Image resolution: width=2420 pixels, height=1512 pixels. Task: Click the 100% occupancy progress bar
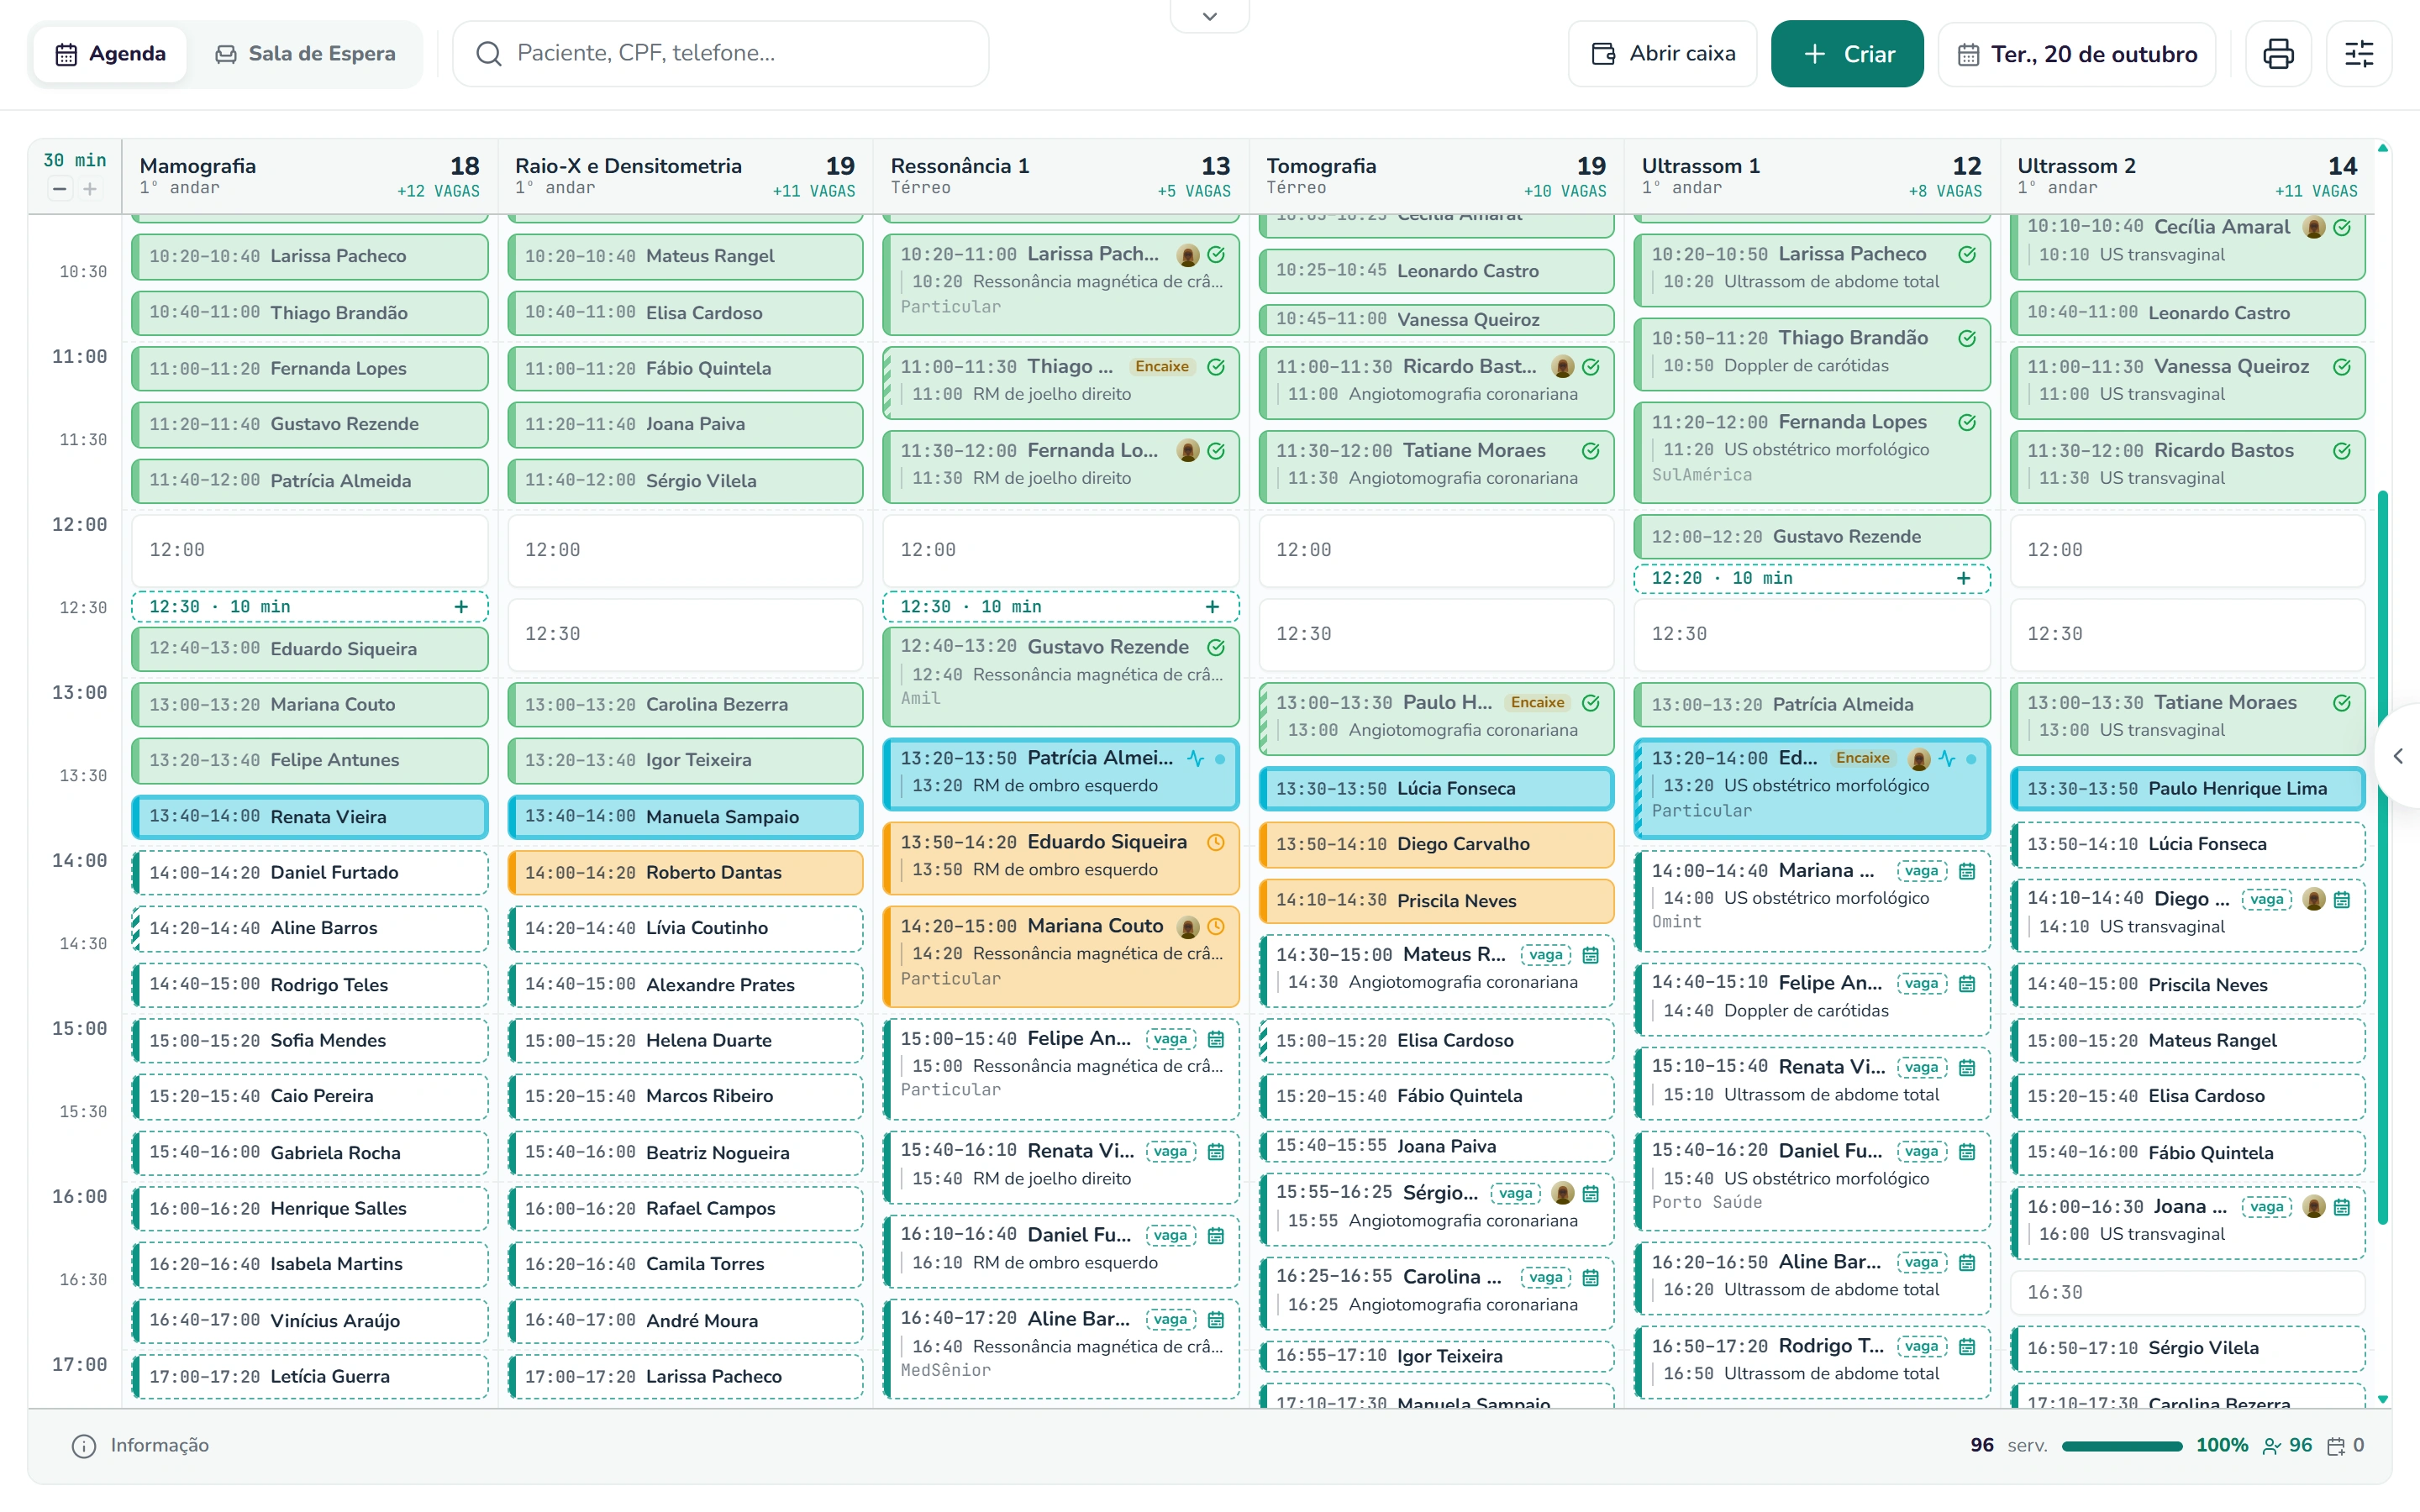tap(2122, 1446)
